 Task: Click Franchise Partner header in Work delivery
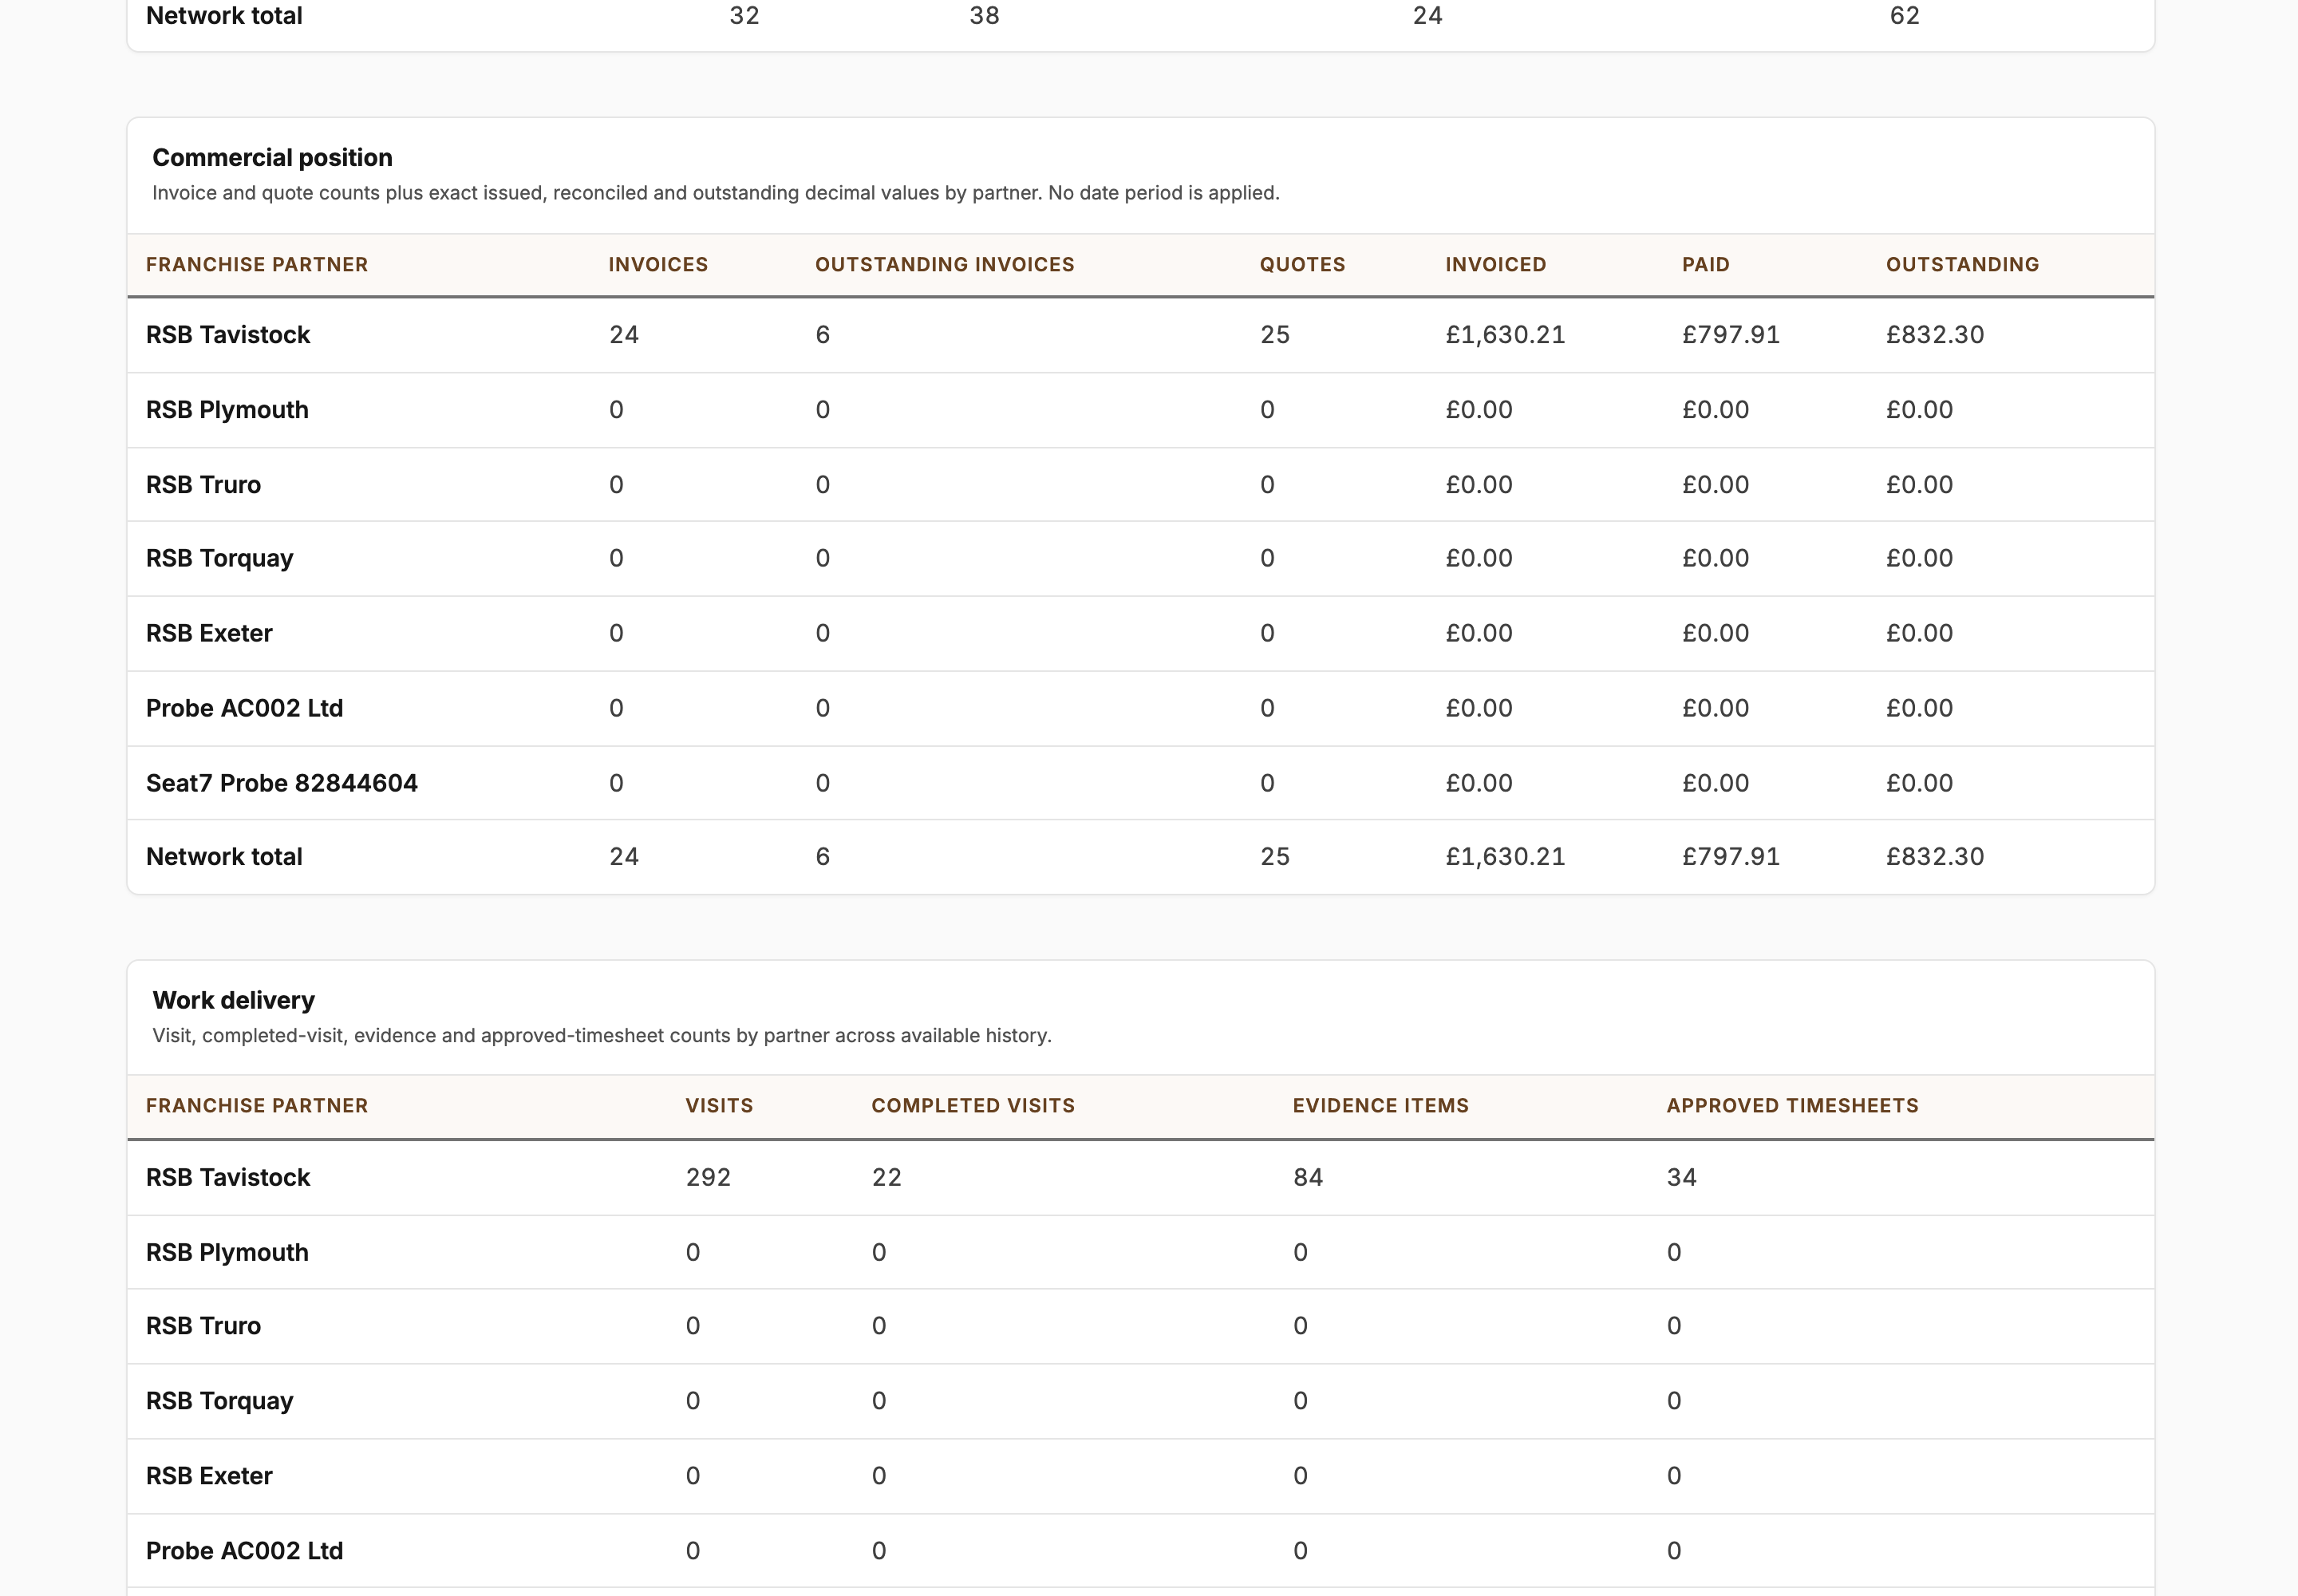click(257, 1106)
